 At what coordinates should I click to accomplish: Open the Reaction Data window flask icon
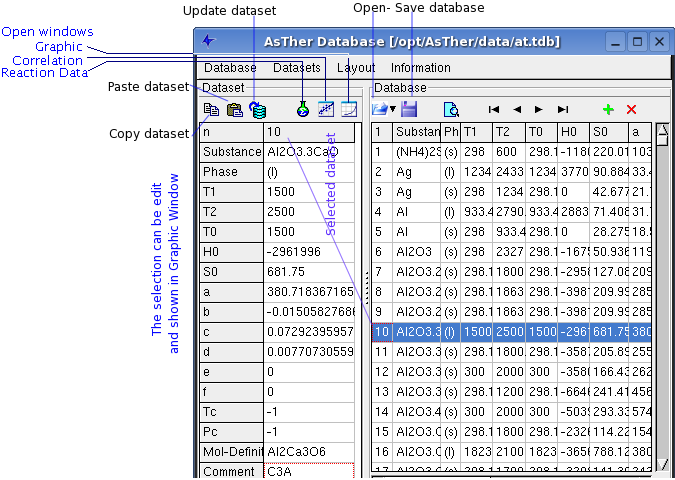302,109
